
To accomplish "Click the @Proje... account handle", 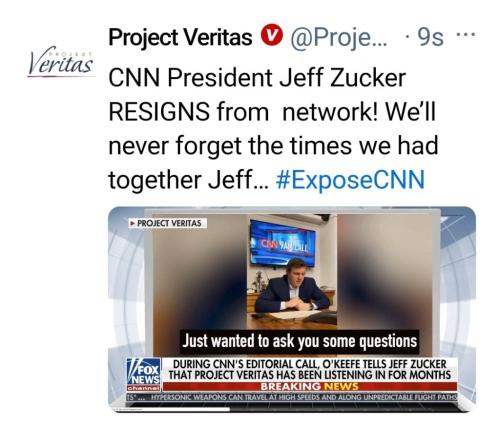I will (x=339, y=38).
